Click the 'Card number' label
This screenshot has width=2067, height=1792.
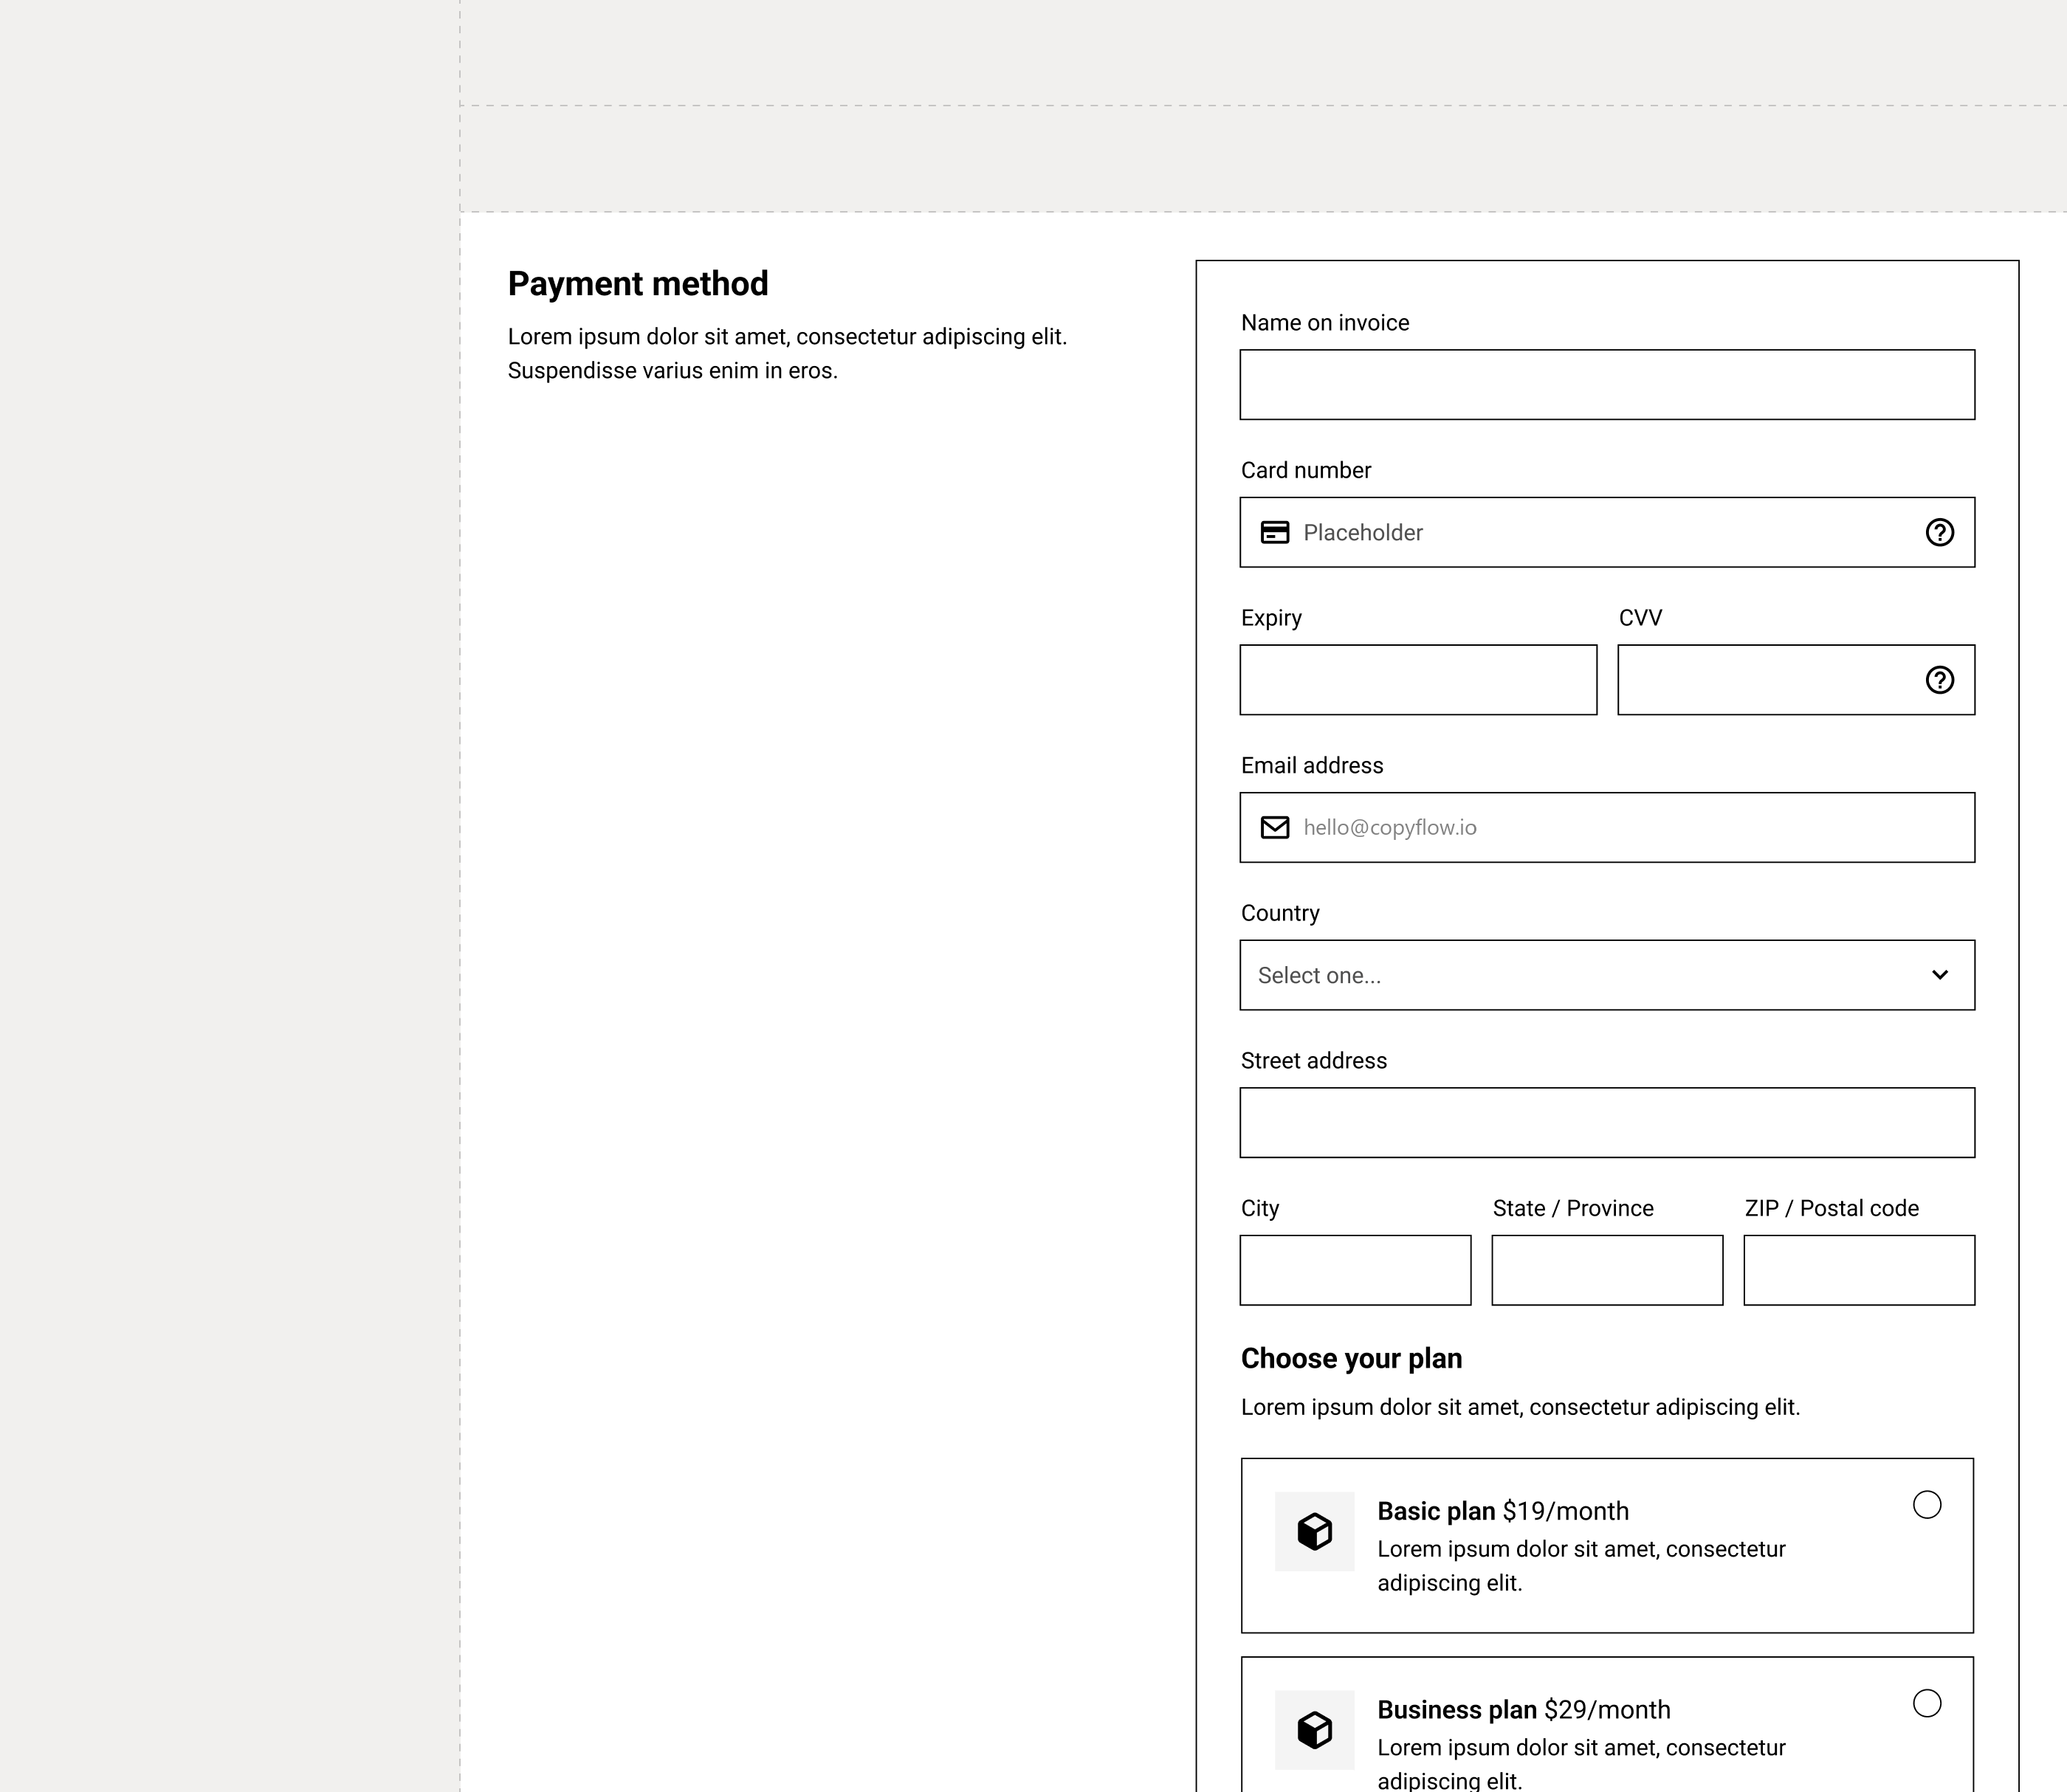point(1306,470)
